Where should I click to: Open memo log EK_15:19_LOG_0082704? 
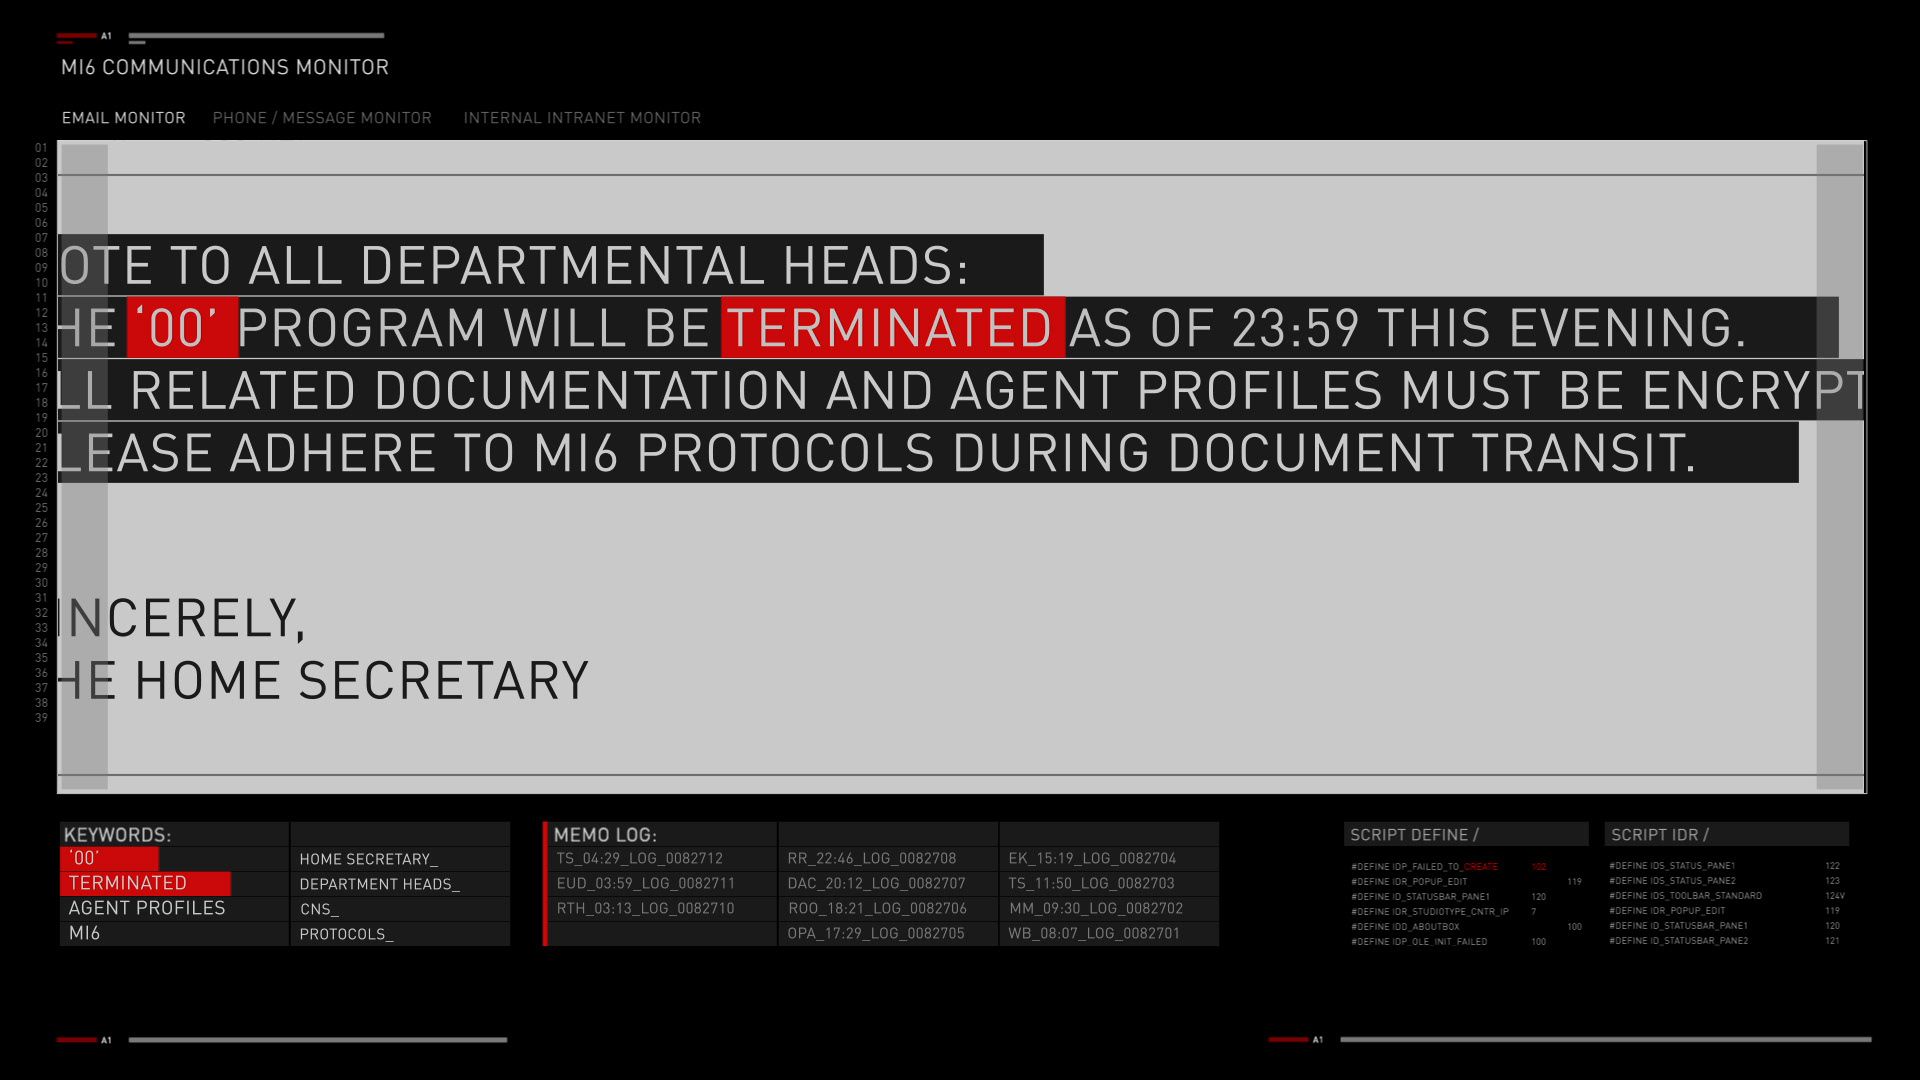1092,858
